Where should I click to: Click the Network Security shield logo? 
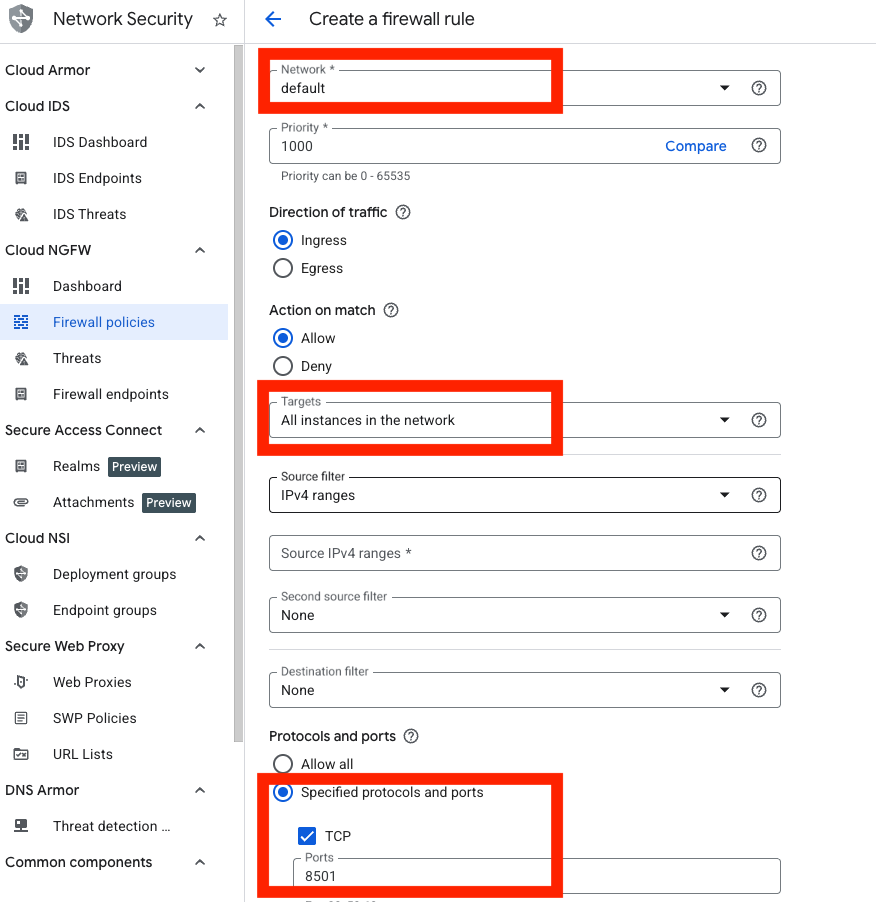pyautogui.click(x=21, y=19)
